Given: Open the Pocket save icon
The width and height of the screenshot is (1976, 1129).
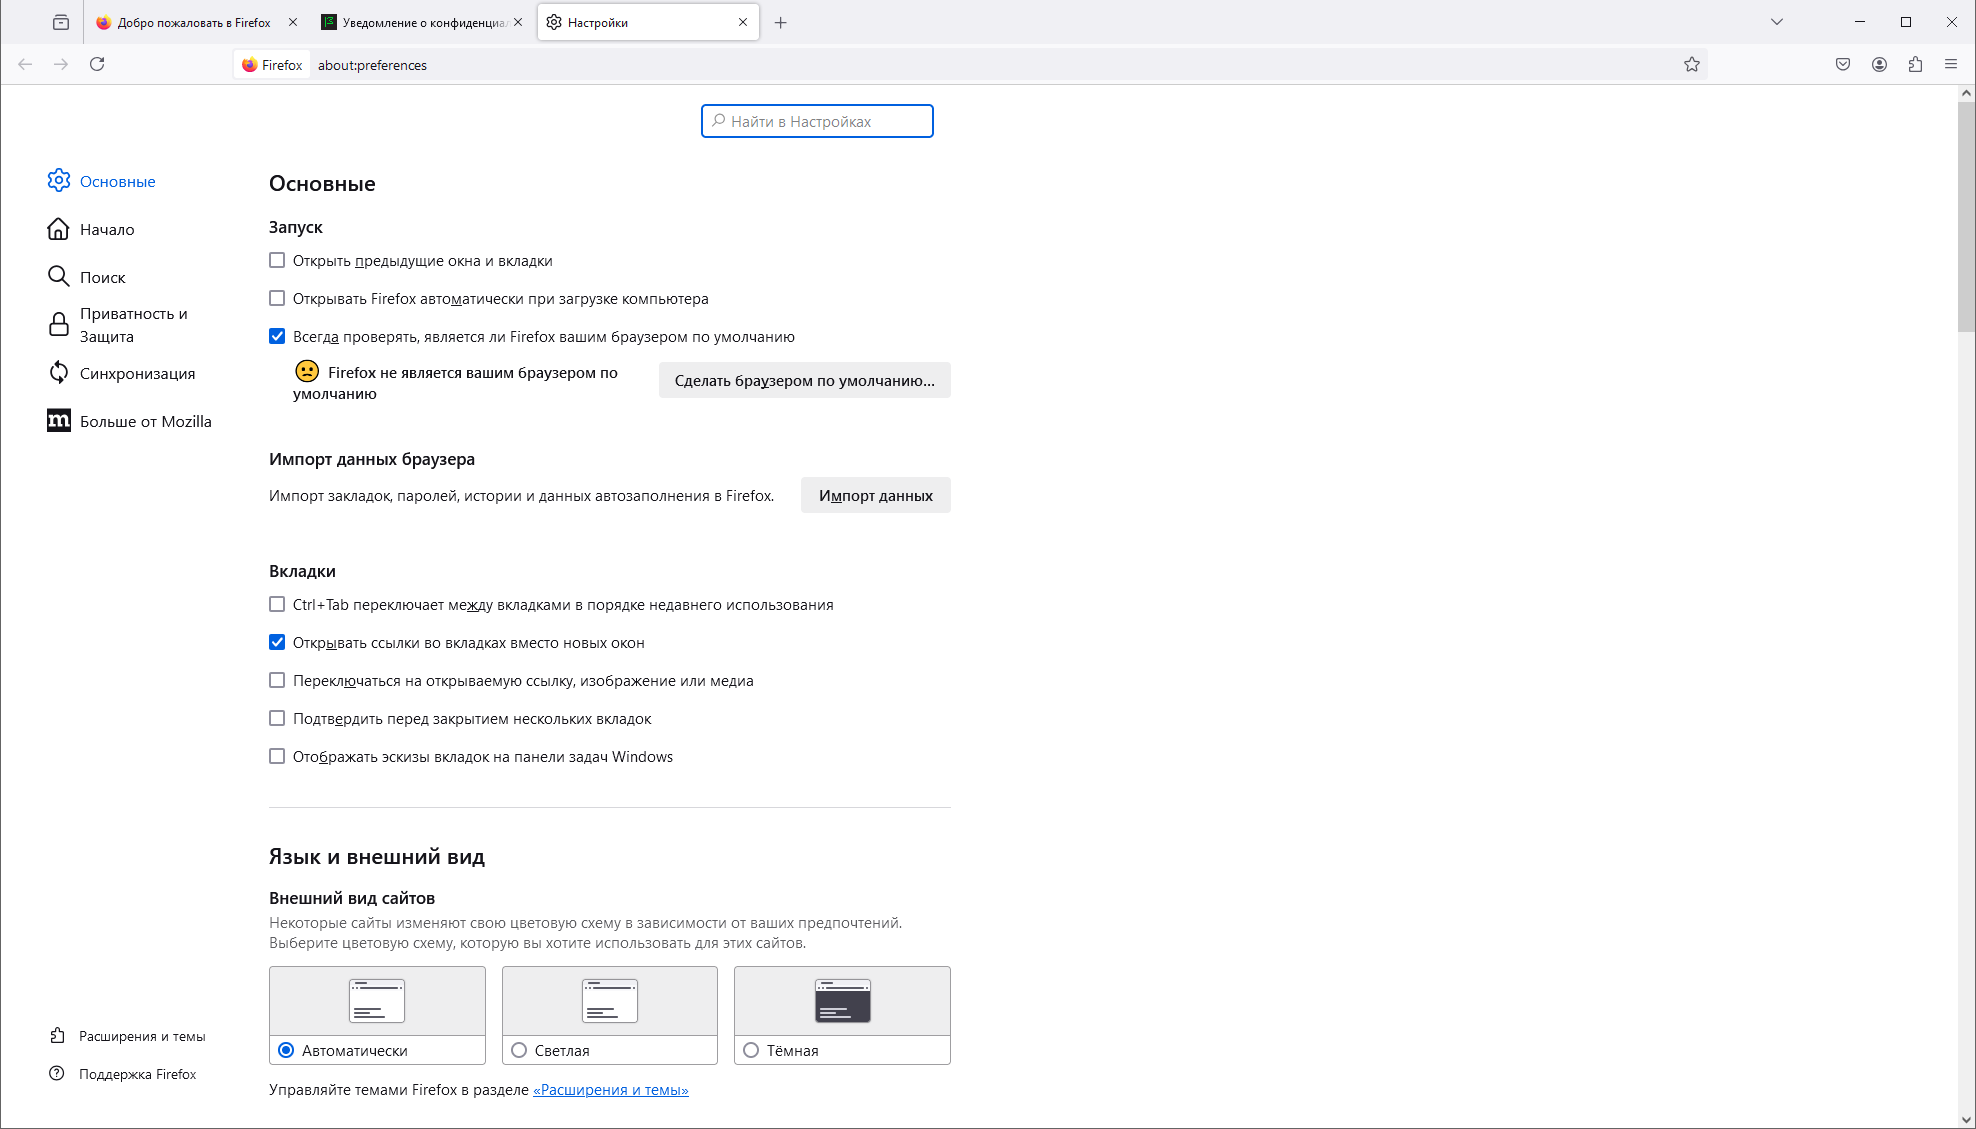Looking at the screenshot, I should click(1843, 64).
